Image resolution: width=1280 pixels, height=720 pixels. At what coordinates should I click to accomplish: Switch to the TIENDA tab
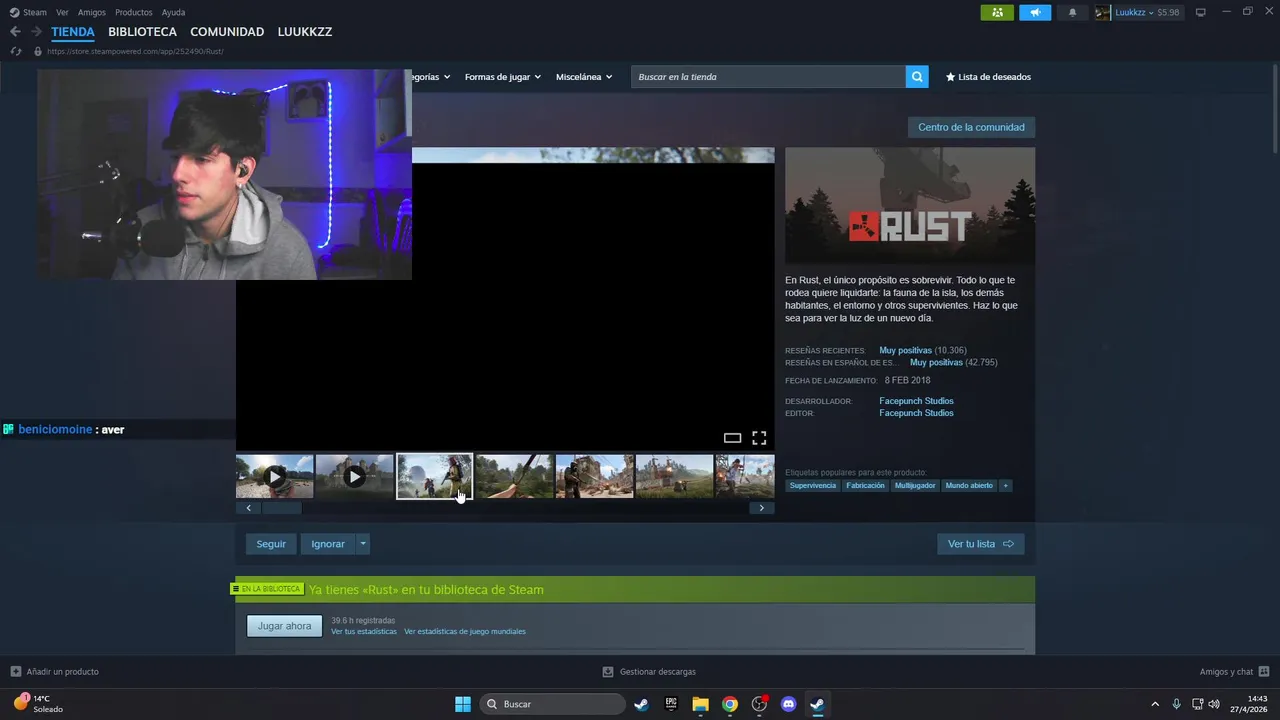click(73, 32)
